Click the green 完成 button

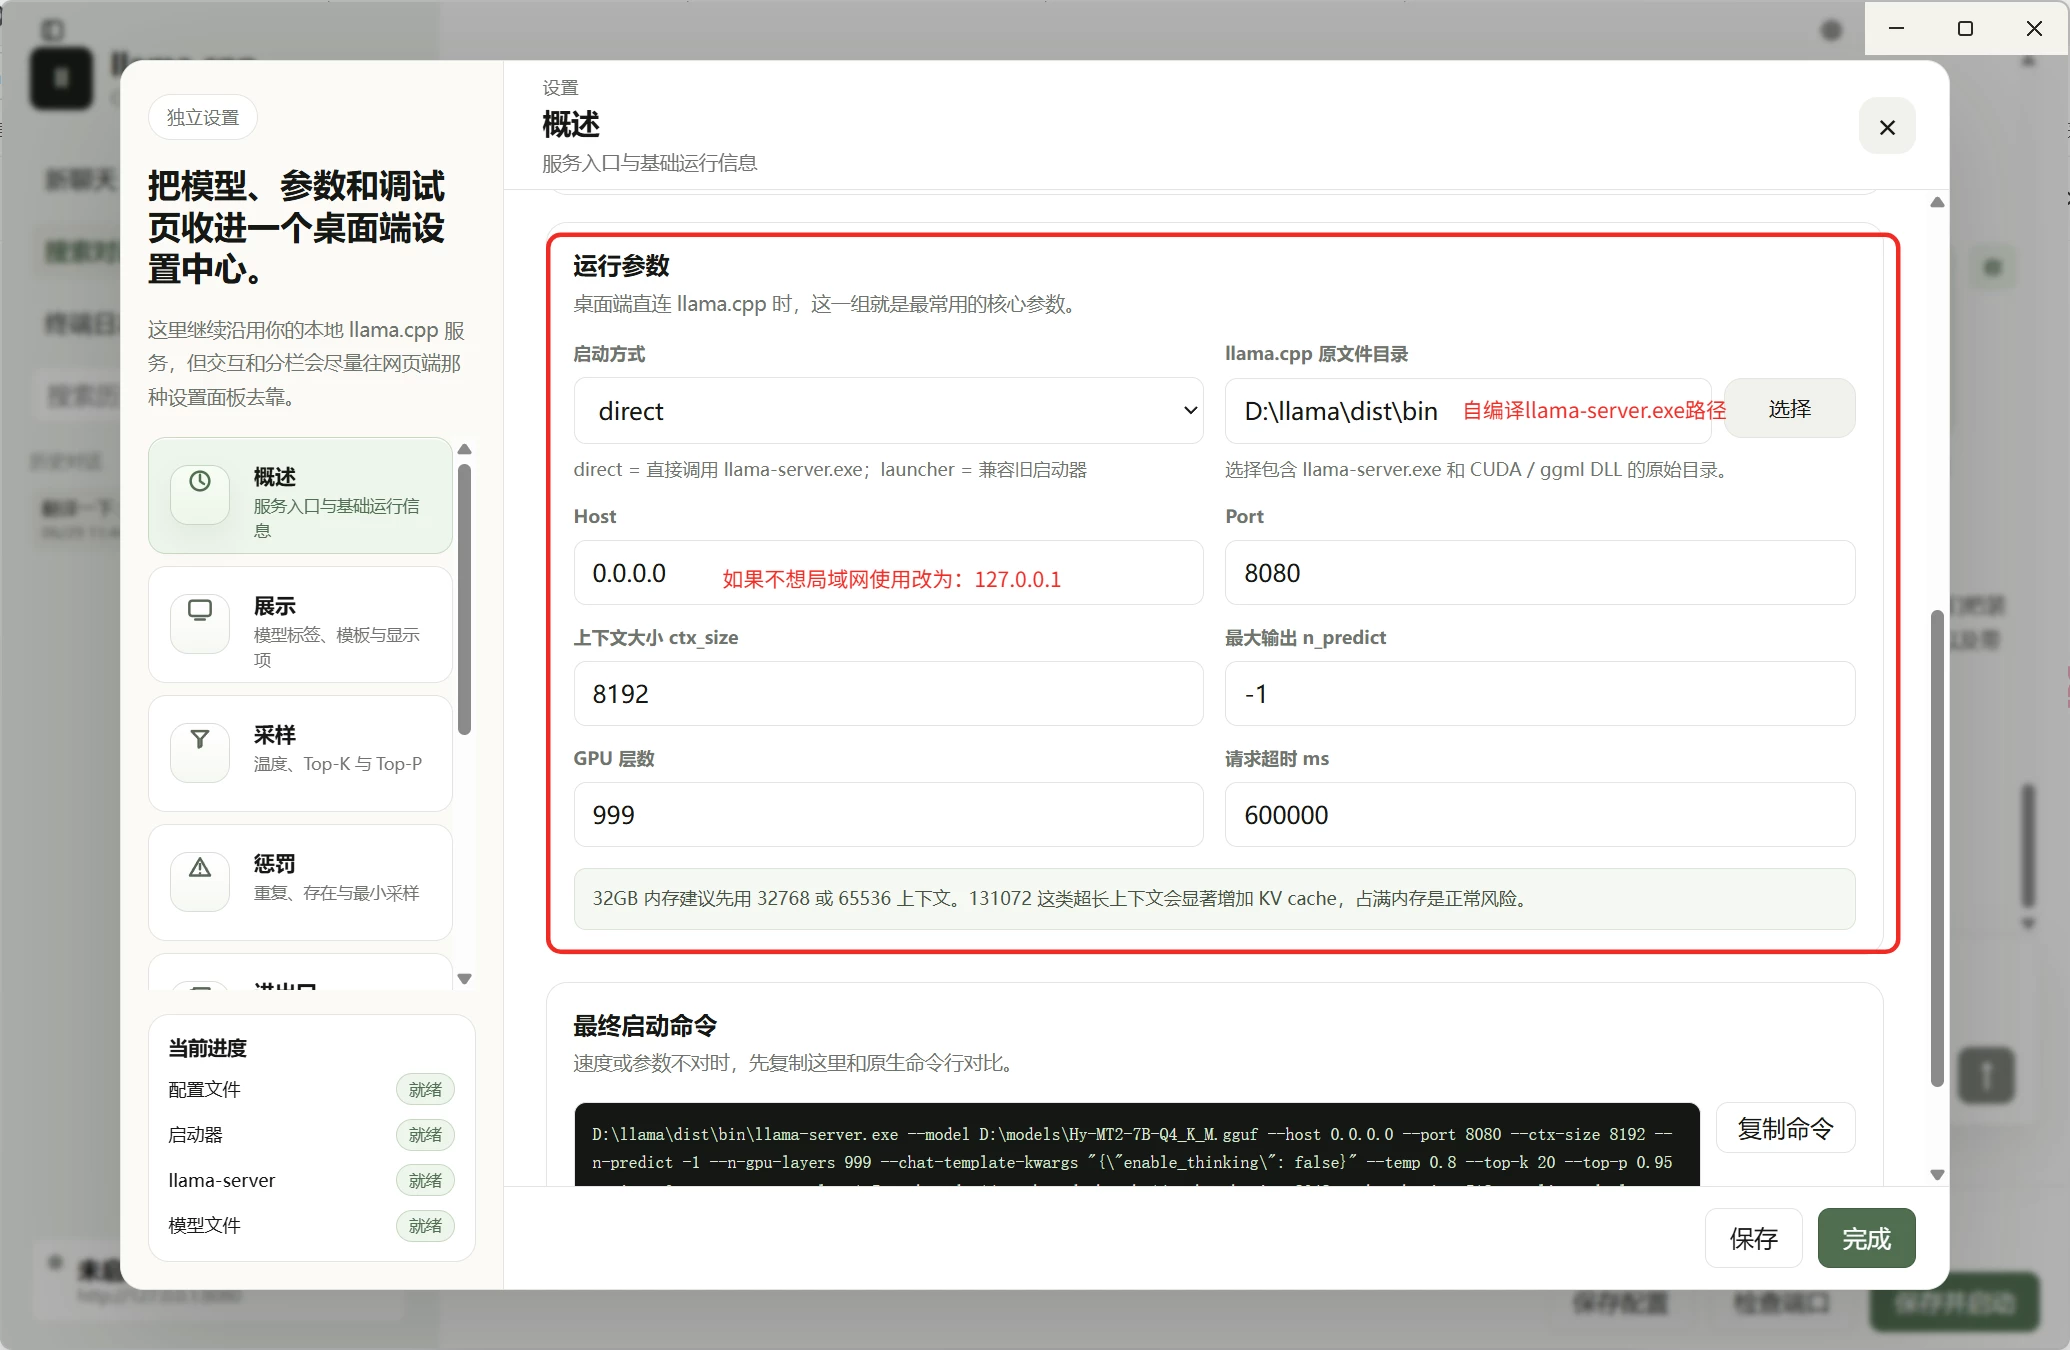pyautogui.click(x=1867, y=1238)
